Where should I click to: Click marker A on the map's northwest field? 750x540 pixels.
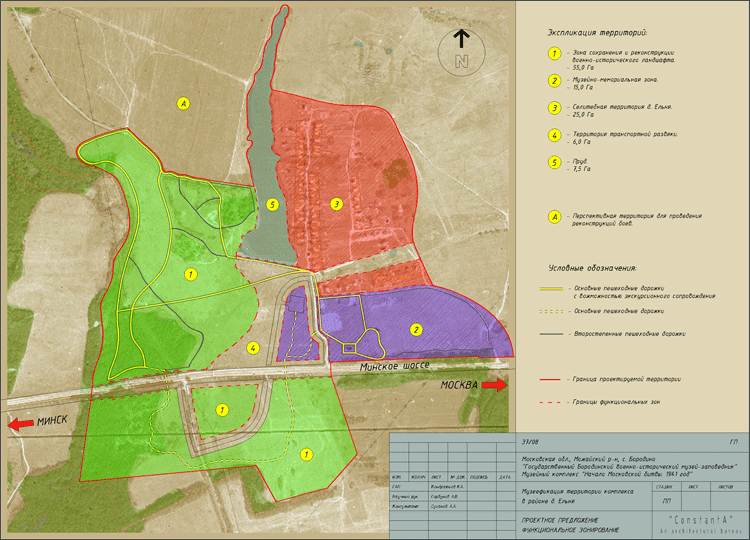(183, 102)
